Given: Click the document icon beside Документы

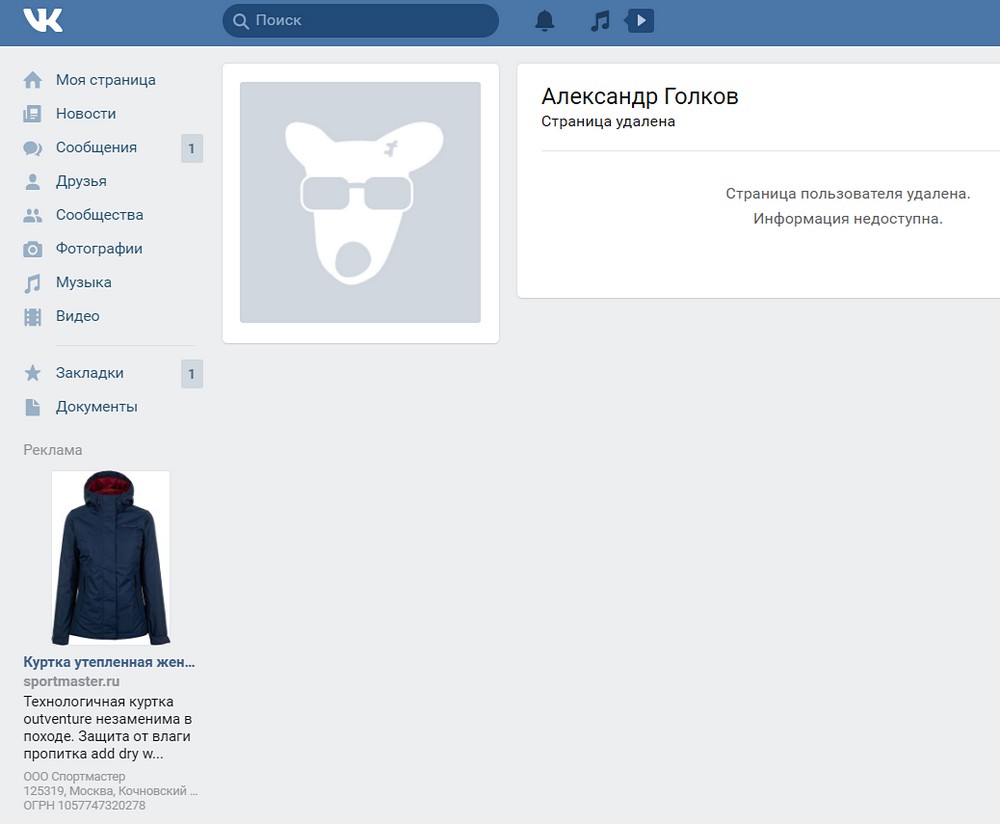Looking at the screenshot, I should pyautogui.click(x=33, y=408).
